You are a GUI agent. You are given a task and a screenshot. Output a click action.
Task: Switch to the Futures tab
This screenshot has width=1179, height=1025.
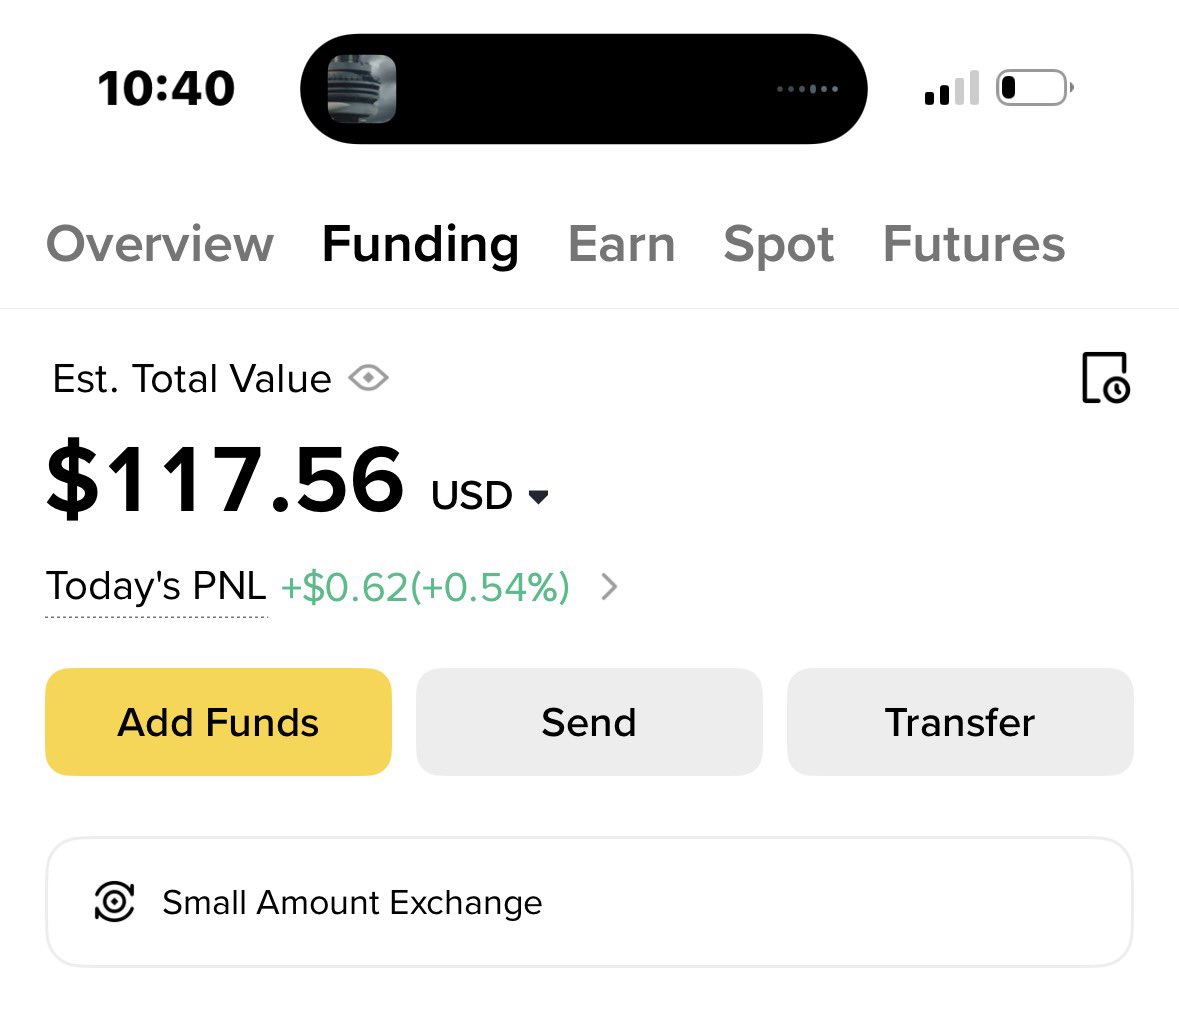[x=974, y=244]
